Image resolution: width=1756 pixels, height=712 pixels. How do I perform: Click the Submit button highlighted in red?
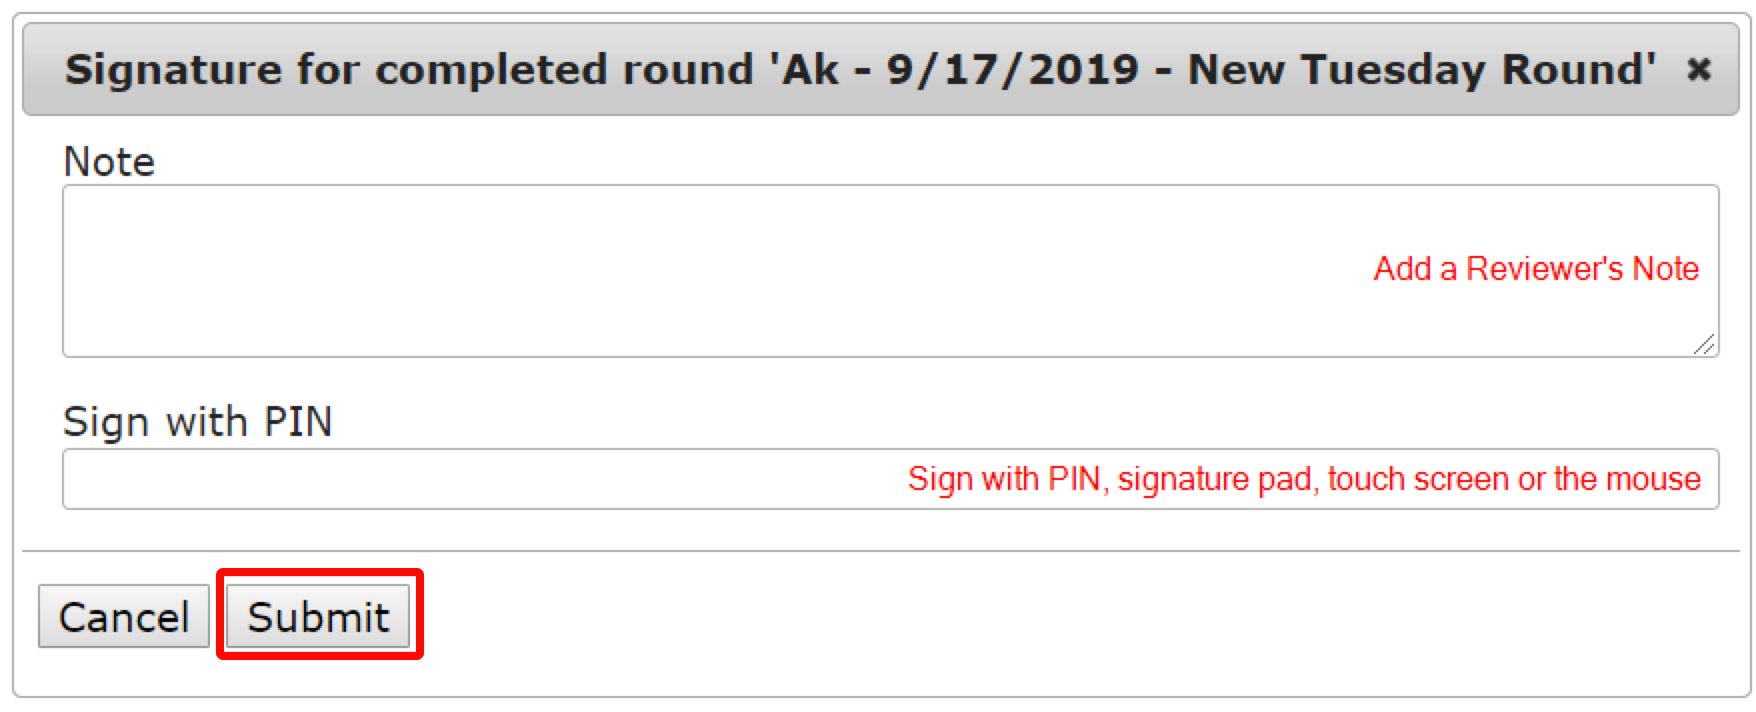pos(319,617)
